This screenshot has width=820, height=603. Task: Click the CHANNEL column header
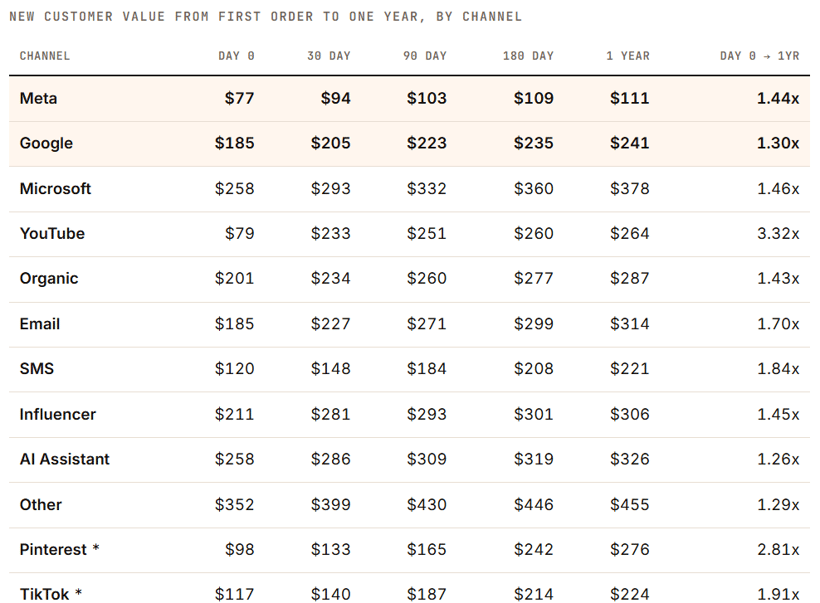(x=44, y=56)
